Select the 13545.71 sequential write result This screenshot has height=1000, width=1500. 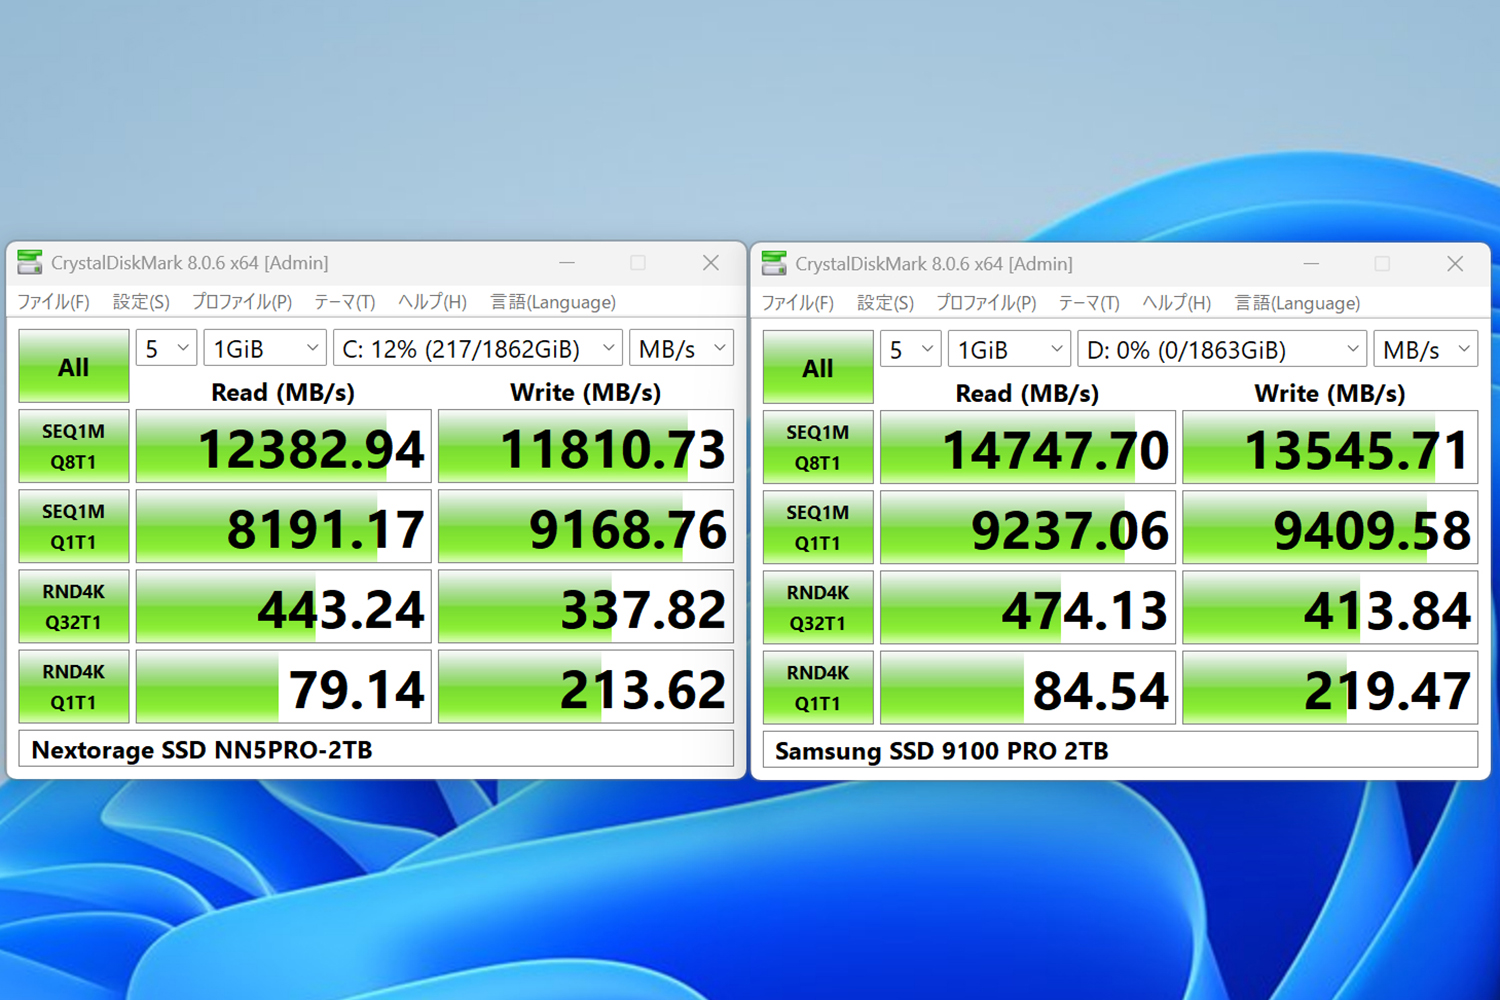click(x=1330, y=447)
